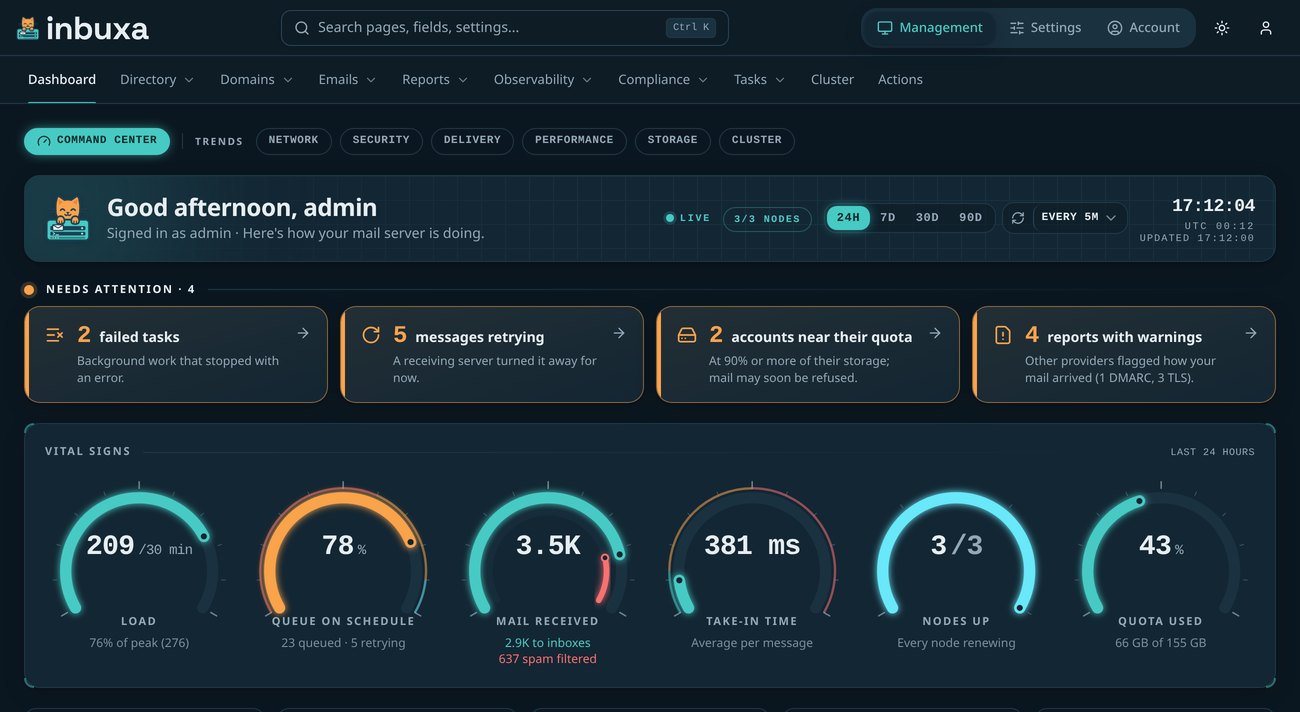1300x712 pixels.
Task: Select the 7D time range
Action: tap(887, 218)
